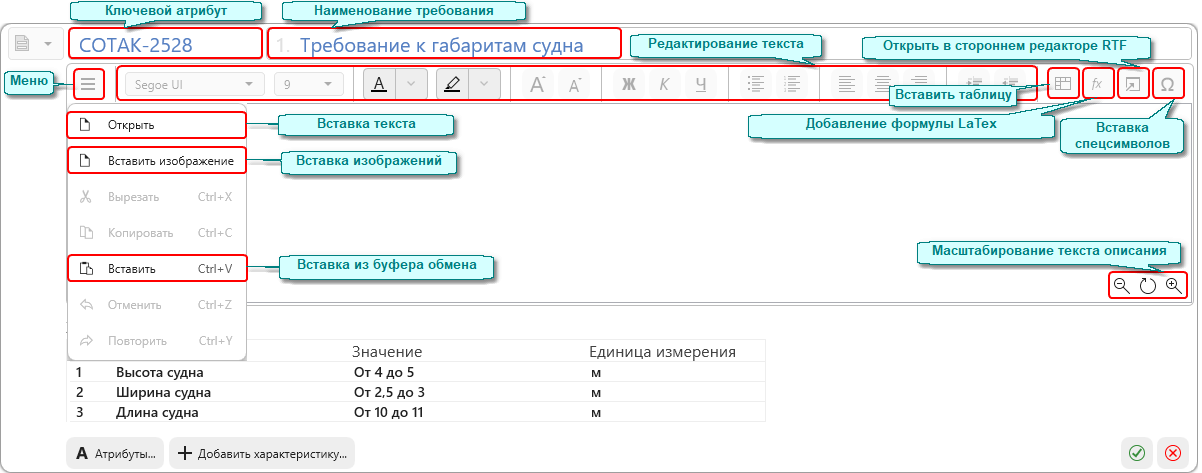This screenshot has height=473, width=1202.
Task: Insert special symbol with Omega icon
Action: tap(1167, 84)
